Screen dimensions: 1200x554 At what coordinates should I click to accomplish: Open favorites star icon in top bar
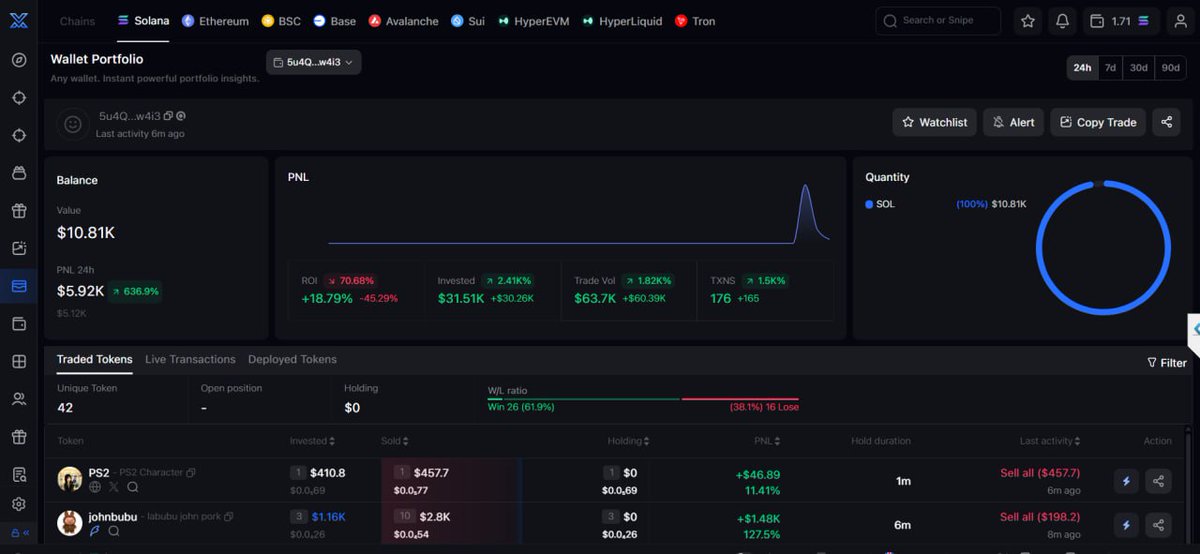click(x=1028, y=21)
